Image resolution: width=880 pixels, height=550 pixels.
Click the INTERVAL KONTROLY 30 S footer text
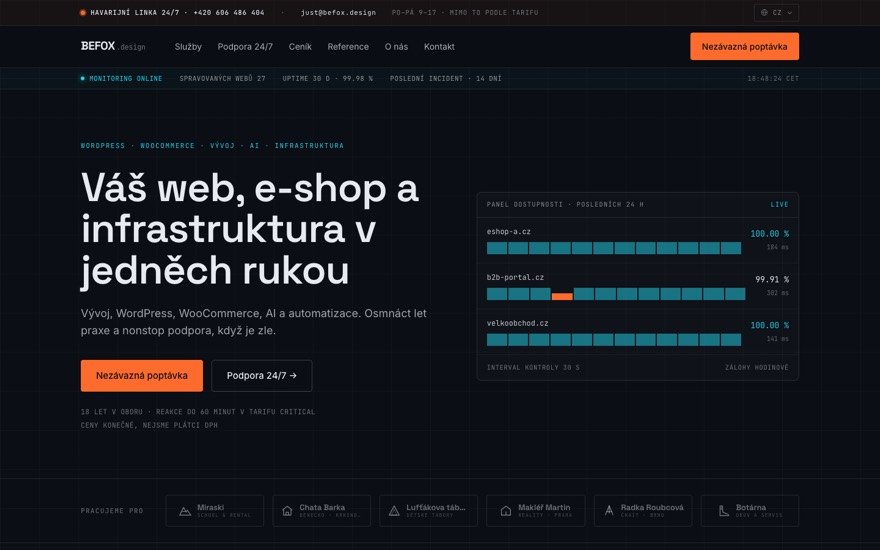click(x=533, y=368)
